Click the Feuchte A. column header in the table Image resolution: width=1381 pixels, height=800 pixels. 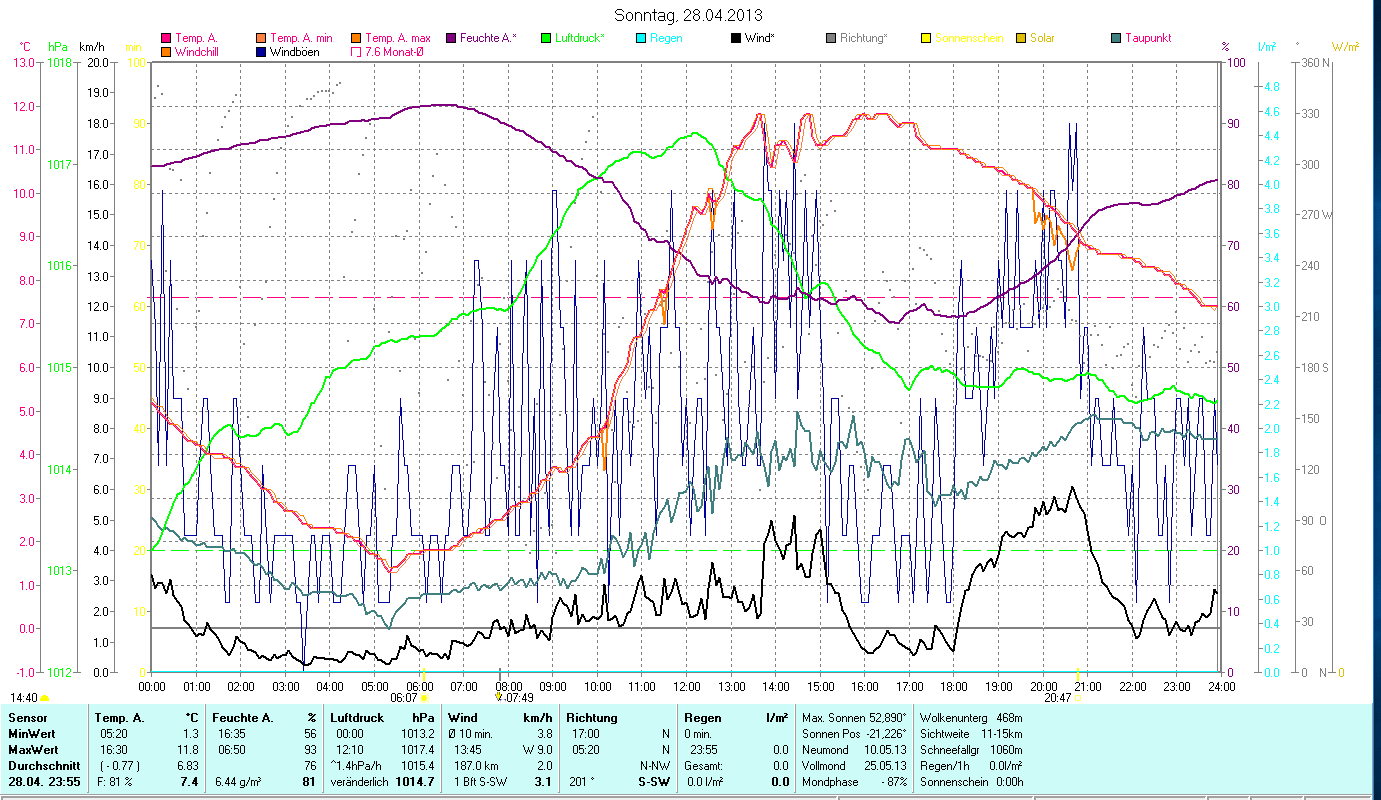click(241, 718)
